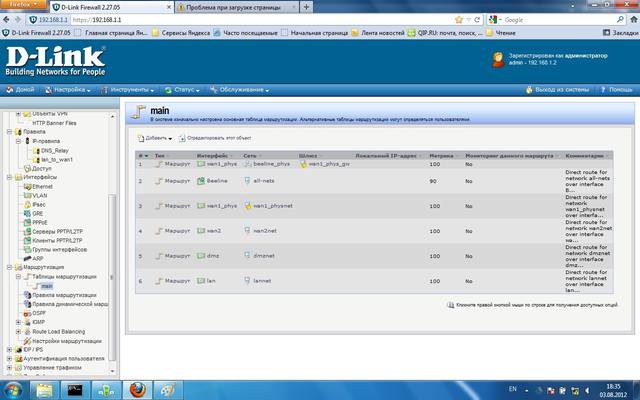Click the Доступ (Access) icon
This screenshot has height=400, width=640.
click(27, 168)
